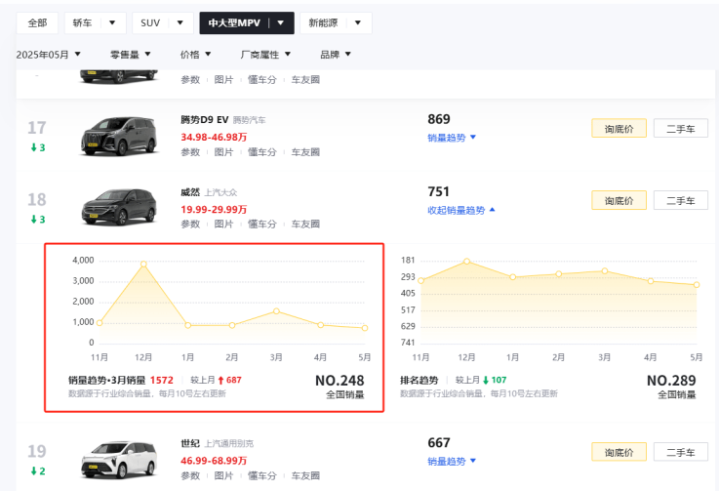The image size is (719, 491).
Task: Open 参数 for 腾势D9 EV
Action: tap(190, 152)
